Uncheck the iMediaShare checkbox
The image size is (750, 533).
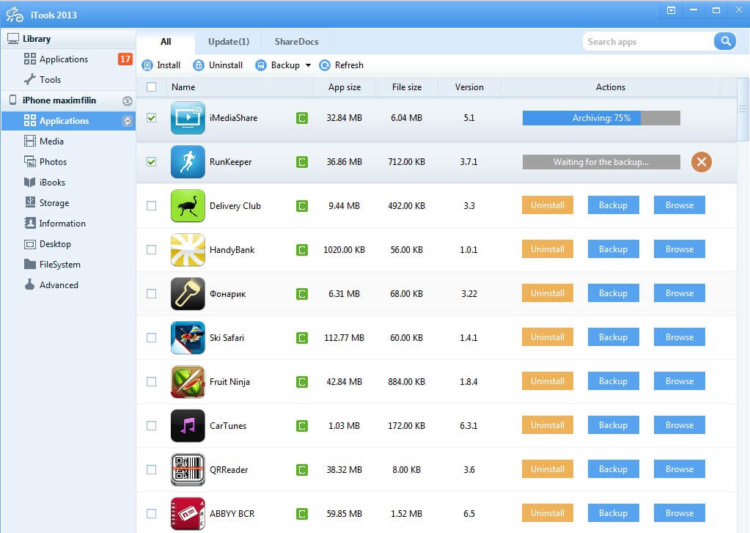pyautogui.click(x=151, y=118)
